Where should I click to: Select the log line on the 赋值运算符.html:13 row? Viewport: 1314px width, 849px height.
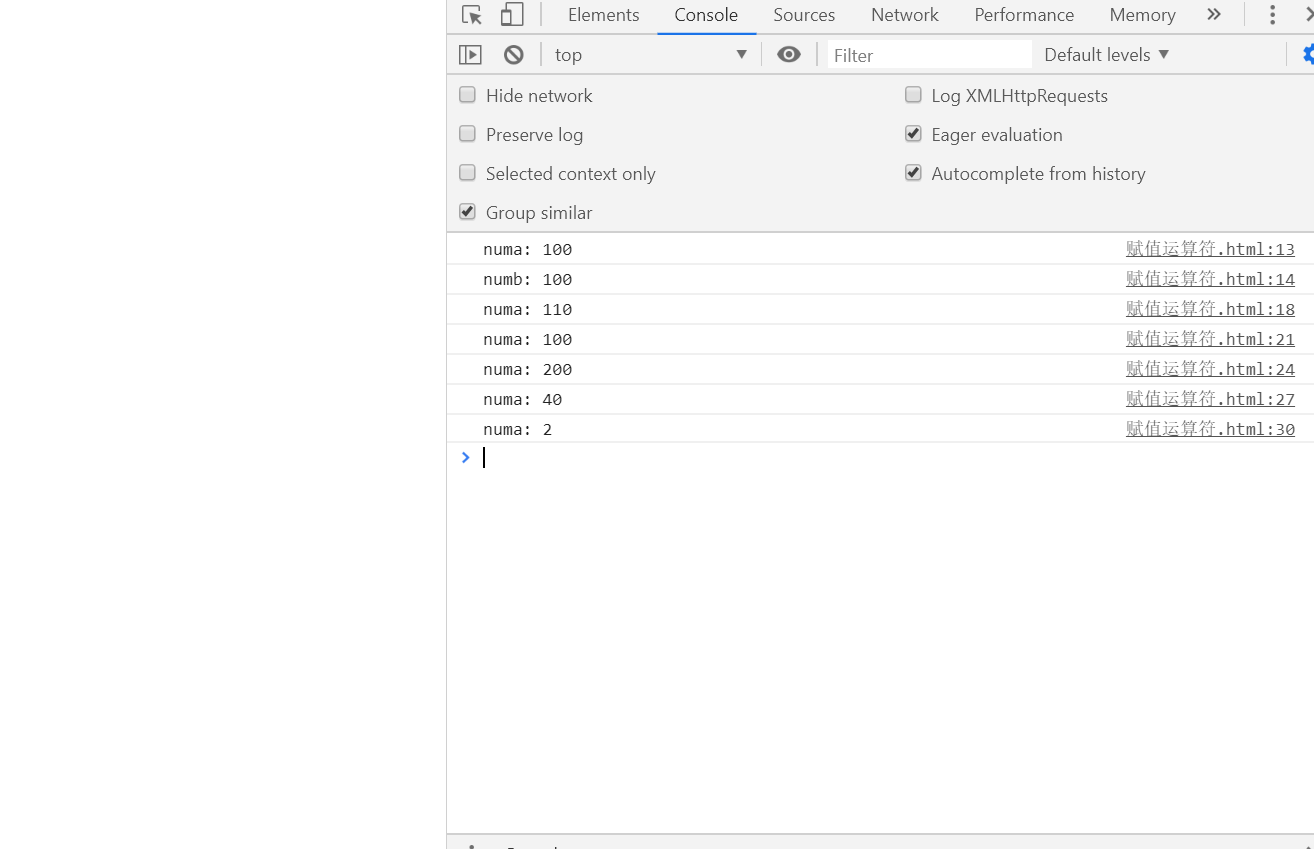[528, 249]
